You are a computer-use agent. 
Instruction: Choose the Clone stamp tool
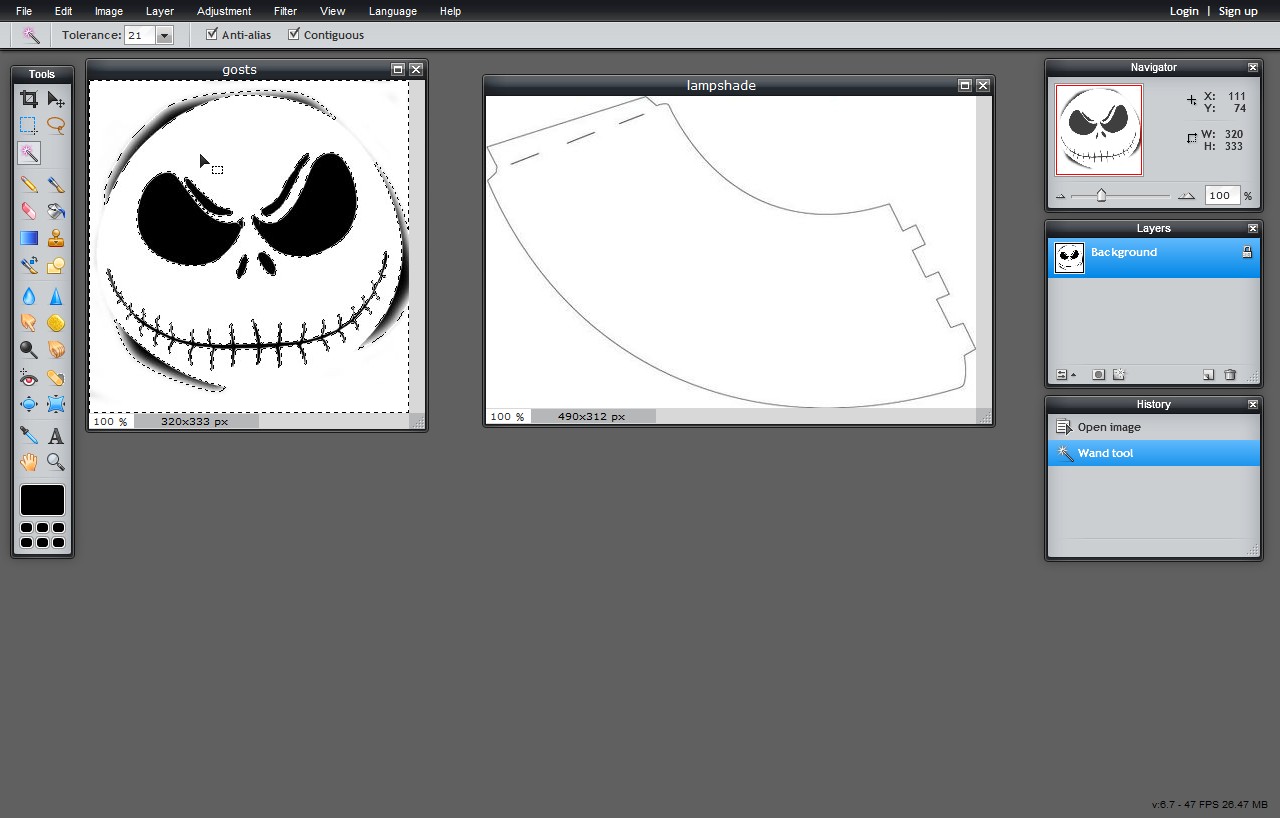coord(56,238)
